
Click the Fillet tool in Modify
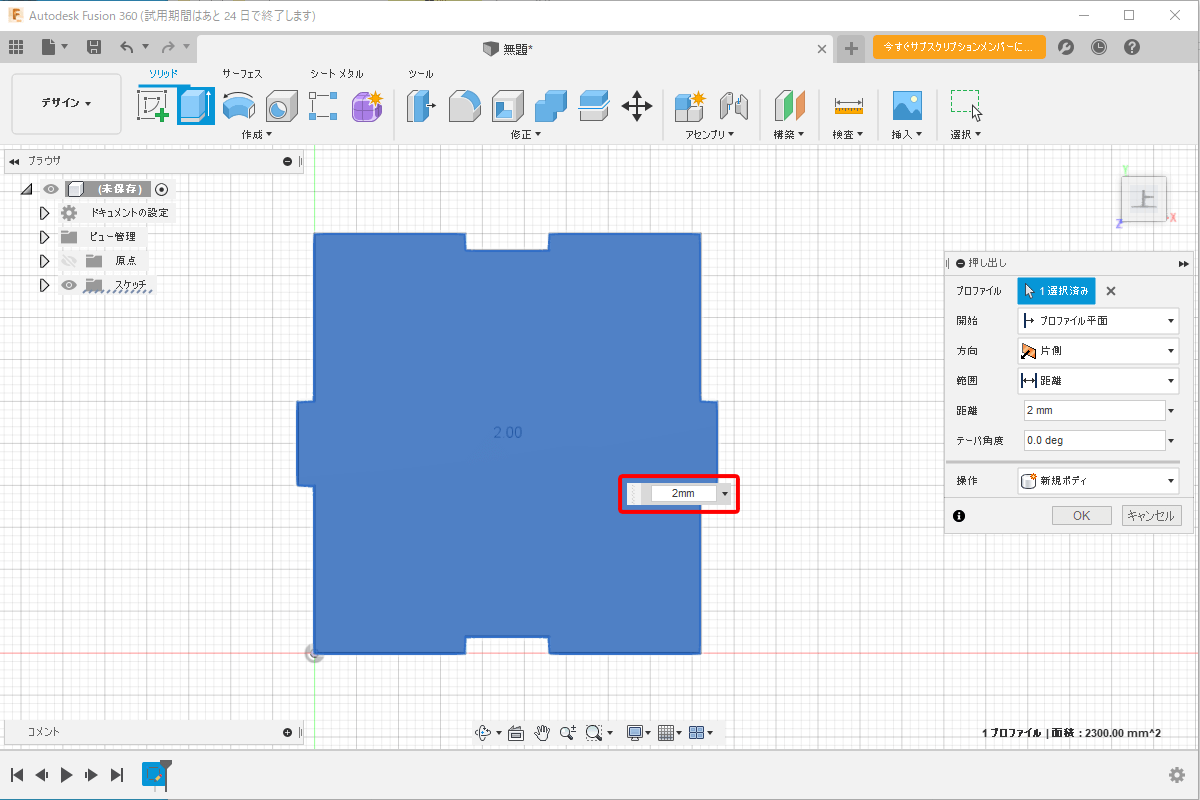[464, 105]
